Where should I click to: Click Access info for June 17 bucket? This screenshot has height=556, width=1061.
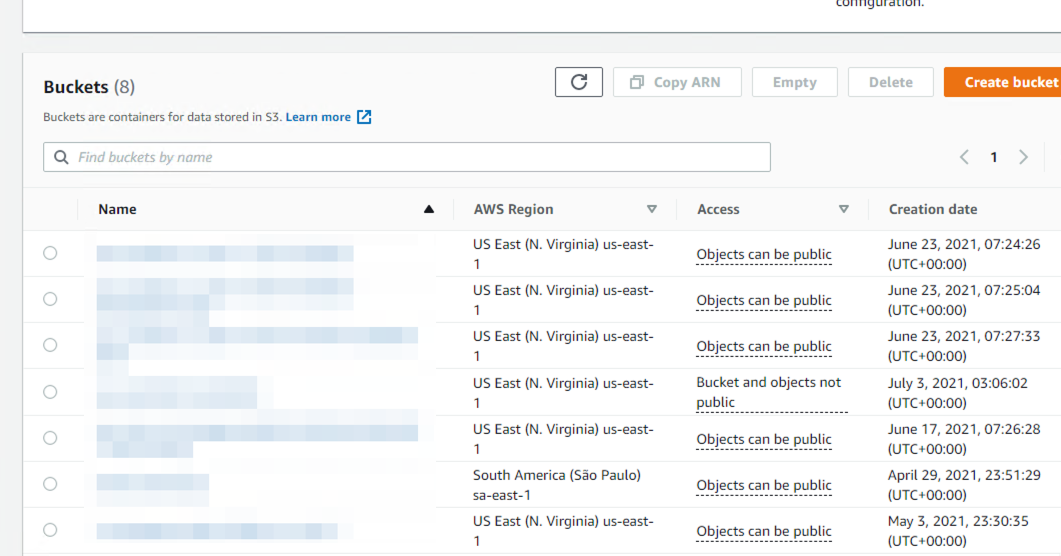pos(764,440)
